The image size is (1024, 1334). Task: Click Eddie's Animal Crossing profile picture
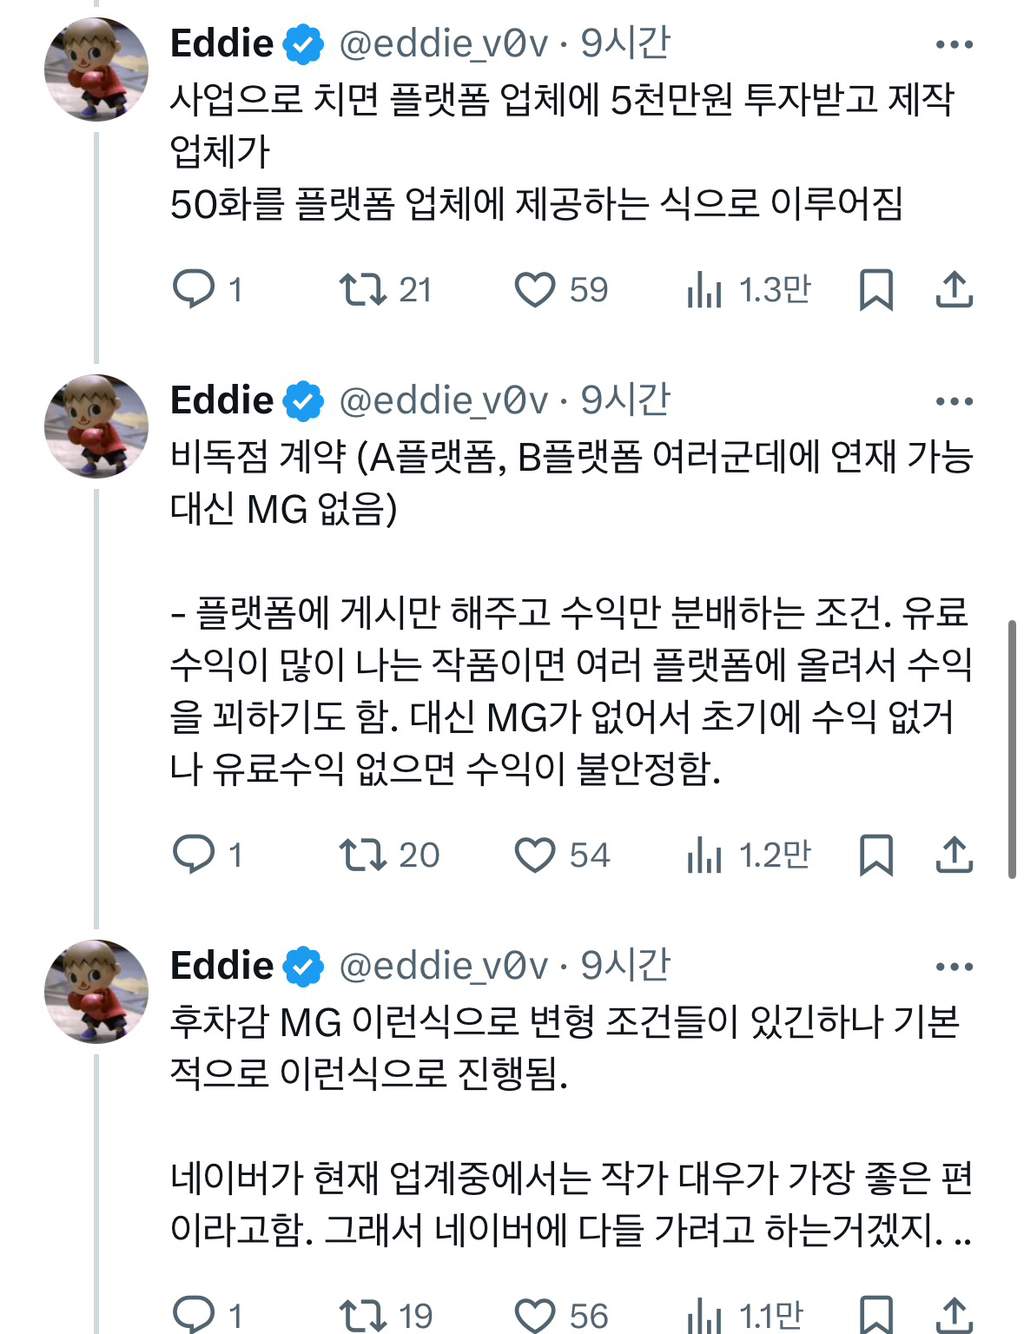[x=97, y=63]
